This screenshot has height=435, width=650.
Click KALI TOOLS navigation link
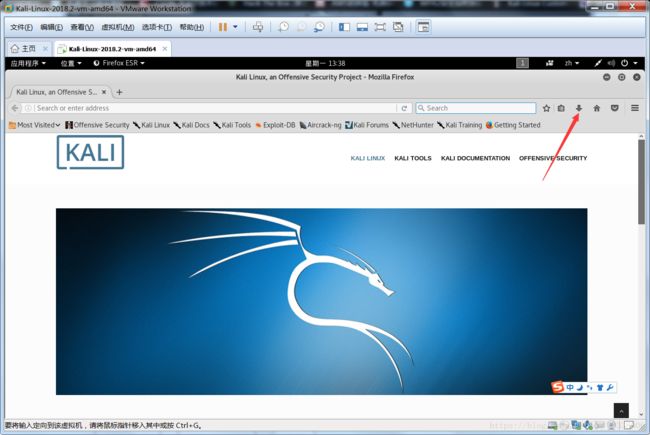tap(413, 158)
